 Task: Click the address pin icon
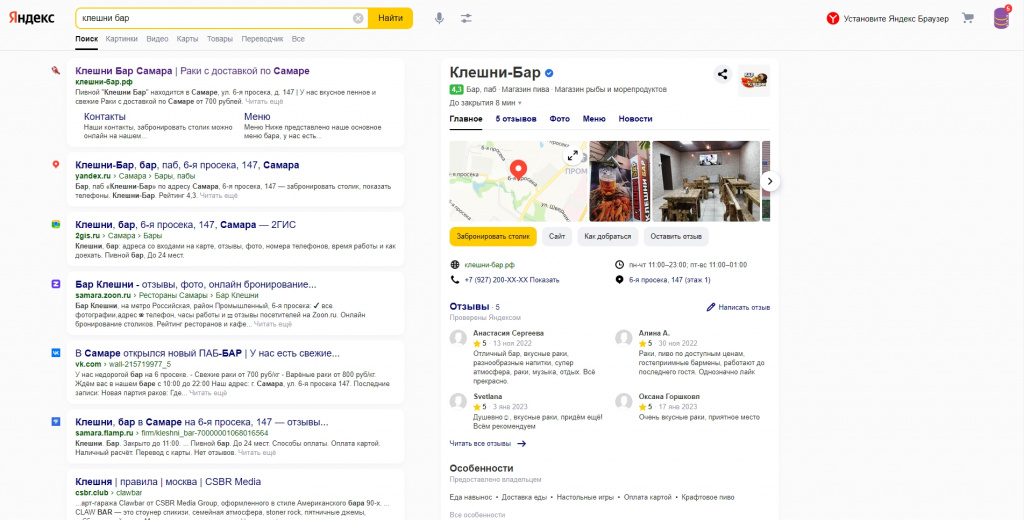619,280
